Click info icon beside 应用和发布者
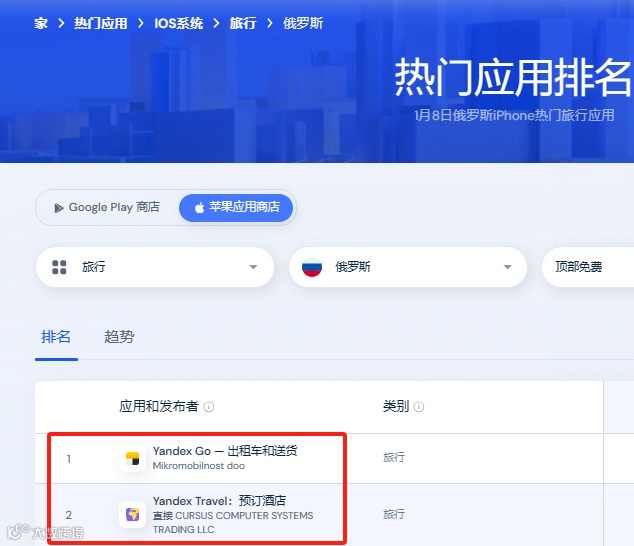Image resolution: width=634 pixels, height=546 pixels. click(x=209, y=407)
